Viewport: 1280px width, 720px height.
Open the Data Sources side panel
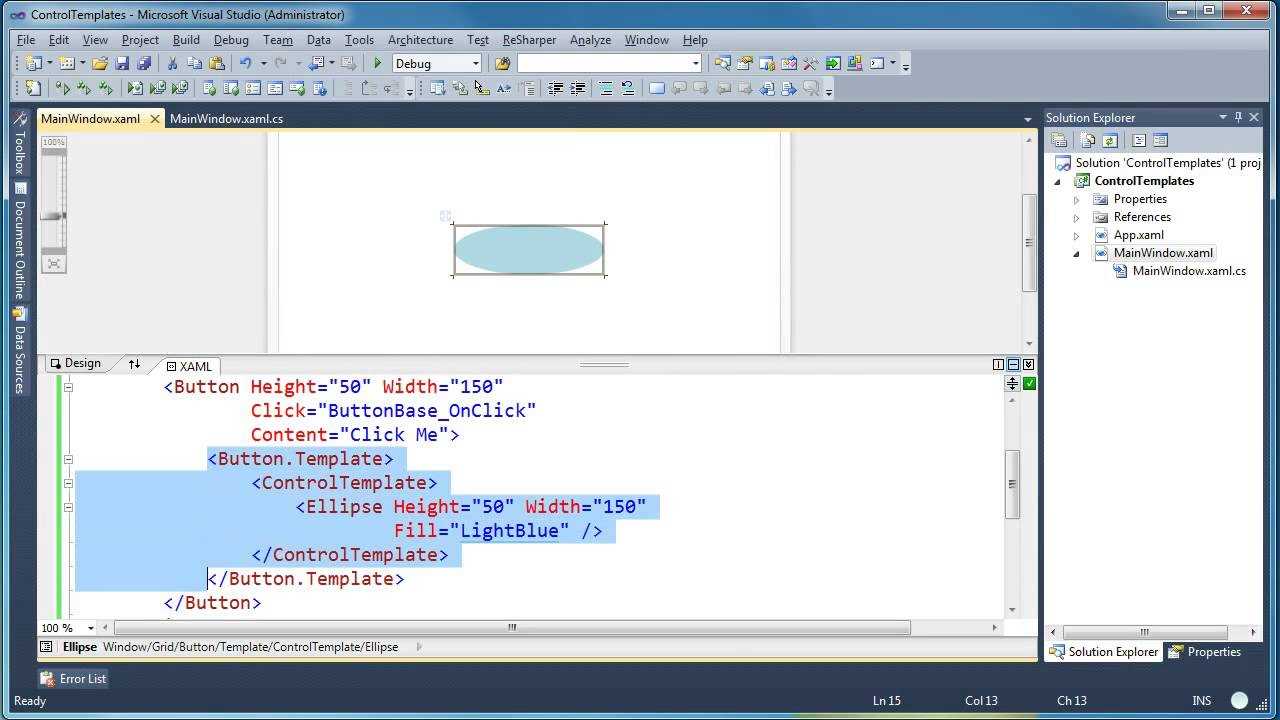19,350
